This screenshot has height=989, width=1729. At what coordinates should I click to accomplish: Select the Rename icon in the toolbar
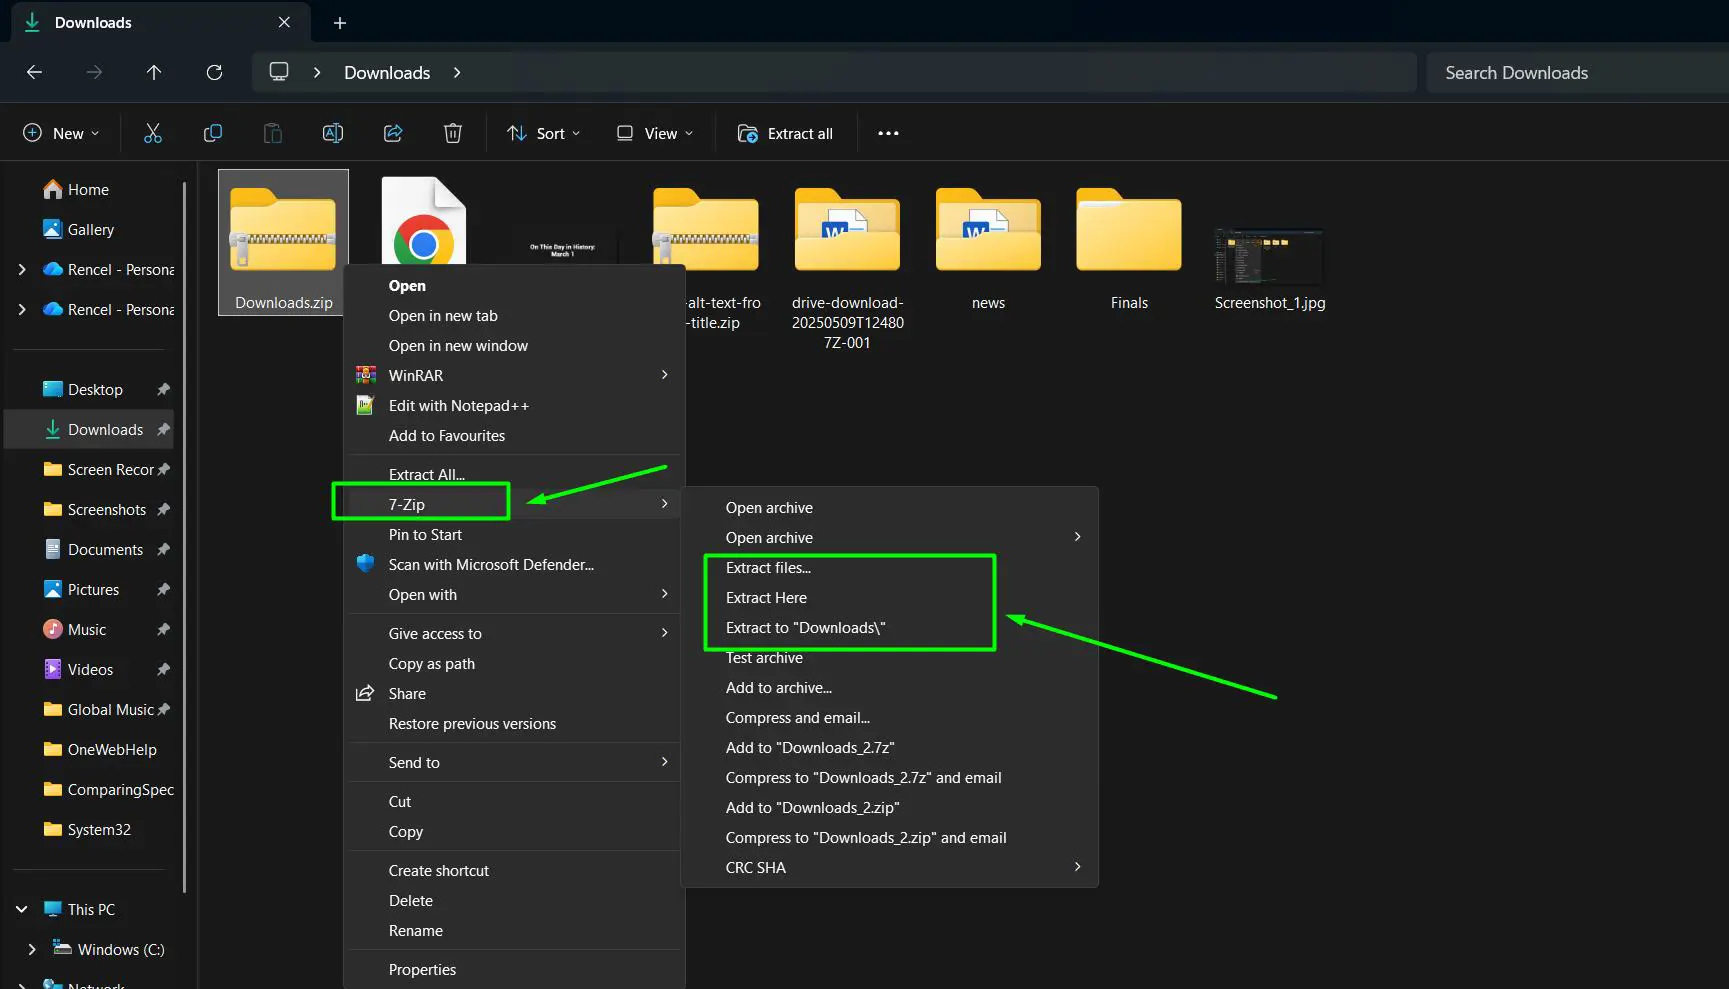tap(332, 132)
